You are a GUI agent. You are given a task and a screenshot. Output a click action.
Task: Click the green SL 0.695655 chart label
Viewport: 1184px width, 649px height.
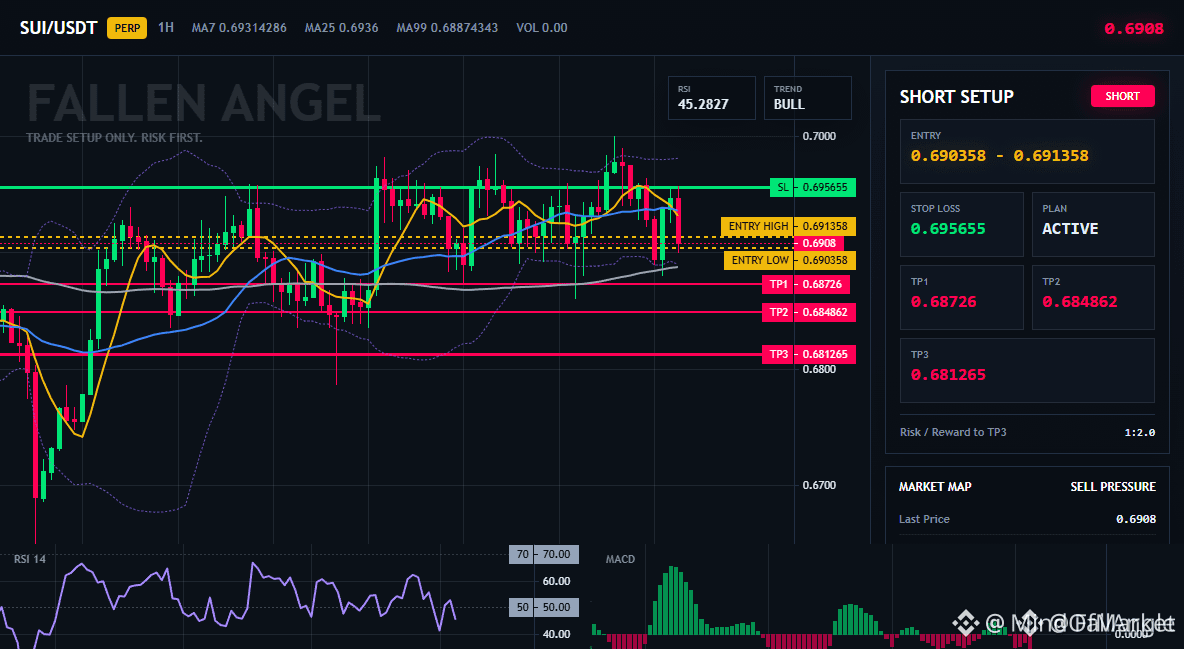(812, 187)
